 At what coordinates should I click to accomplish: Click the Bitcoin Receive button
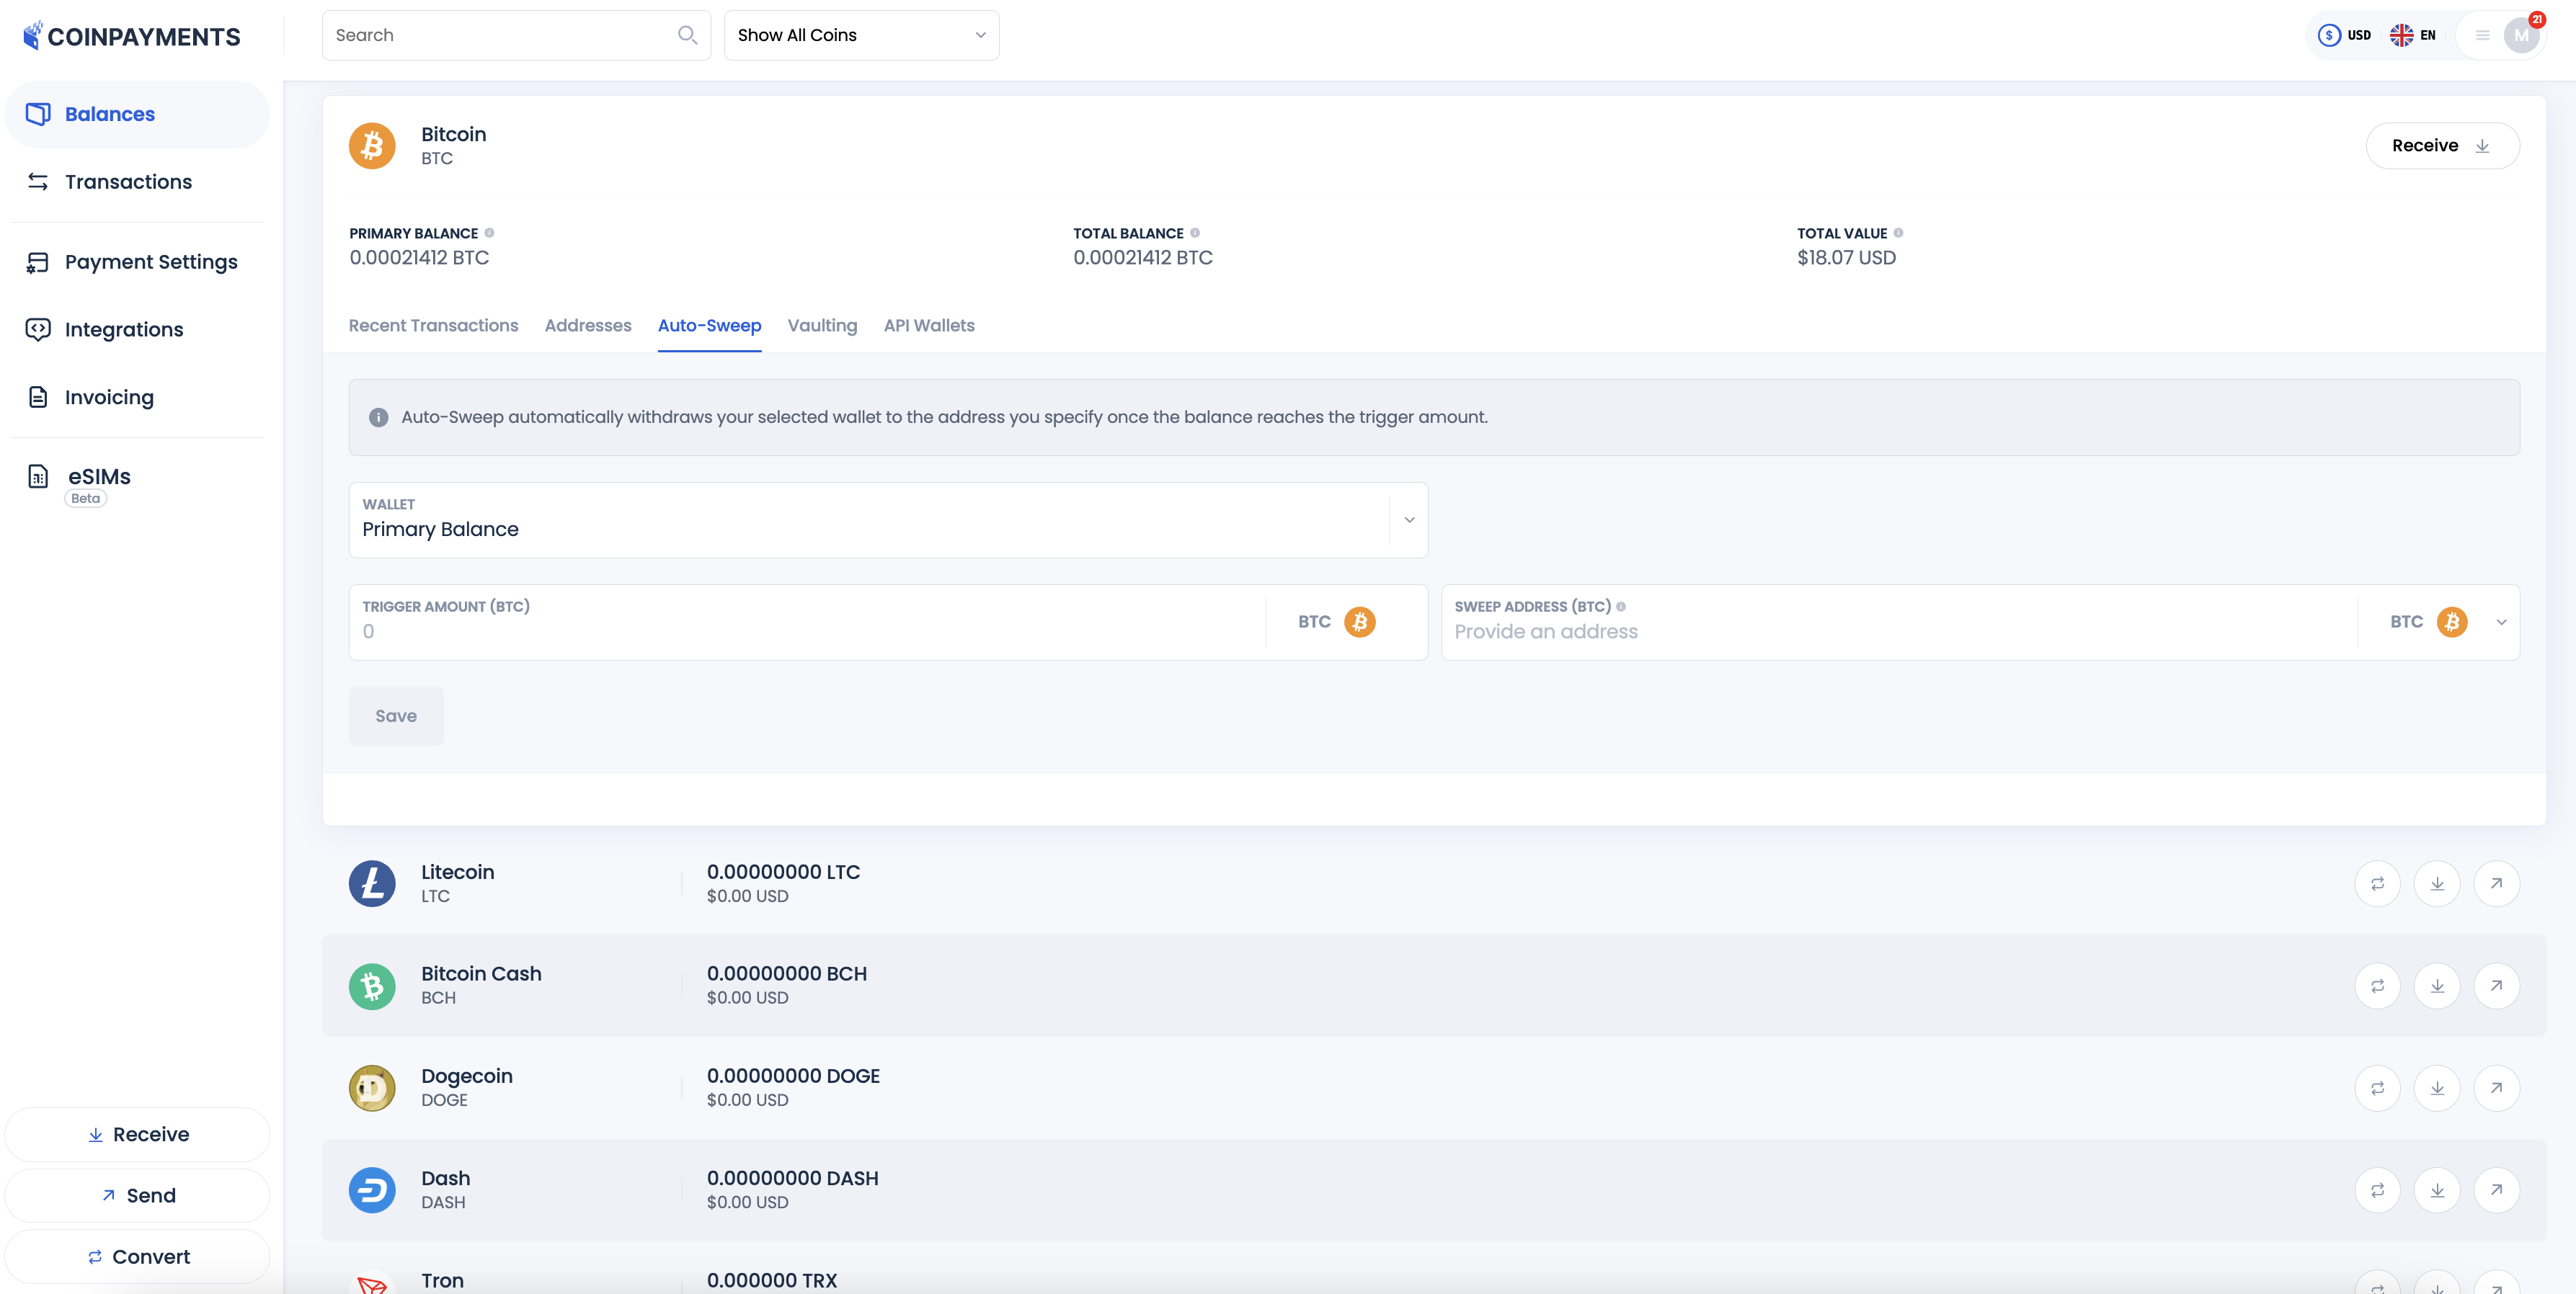coord(2441,146)
